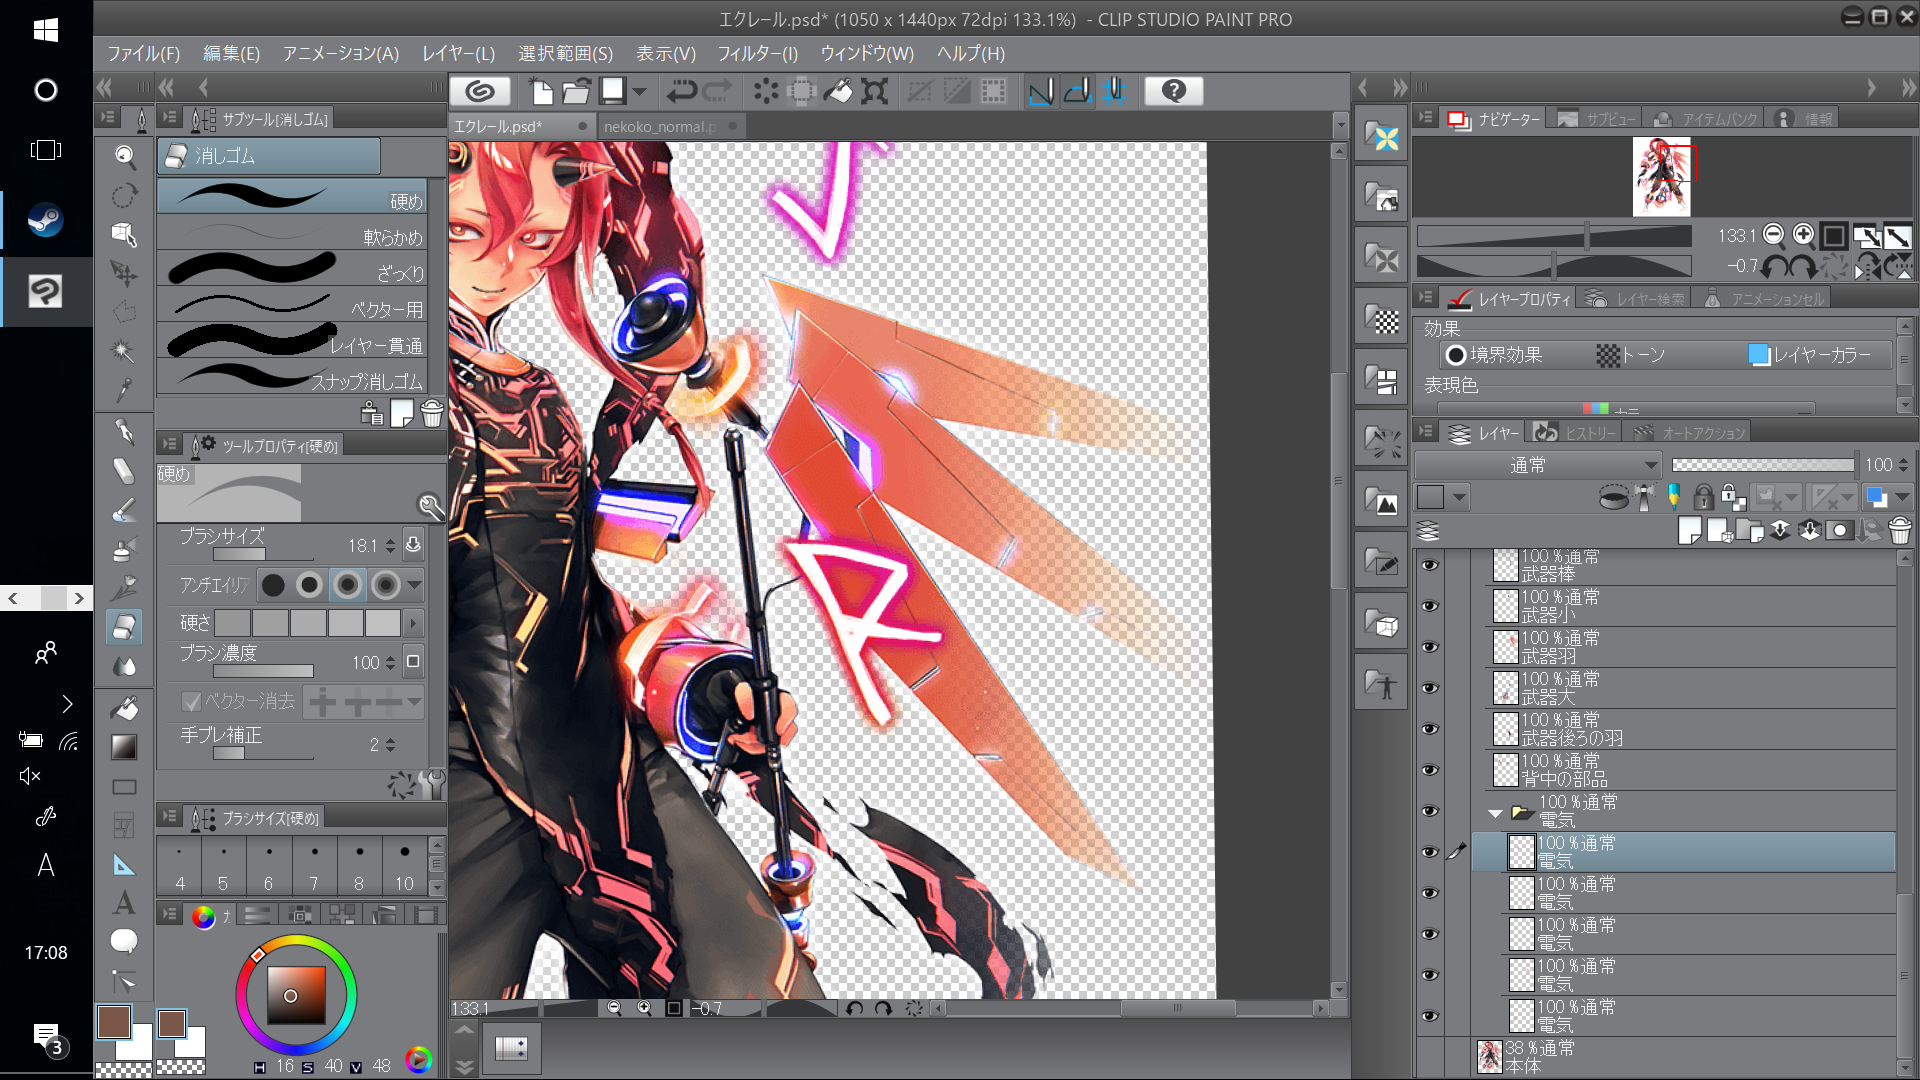The height and width of the screenshot is (1080, 1920).
Task: Click the Navigator preview thumbnail
Action: click(1661, 177)
